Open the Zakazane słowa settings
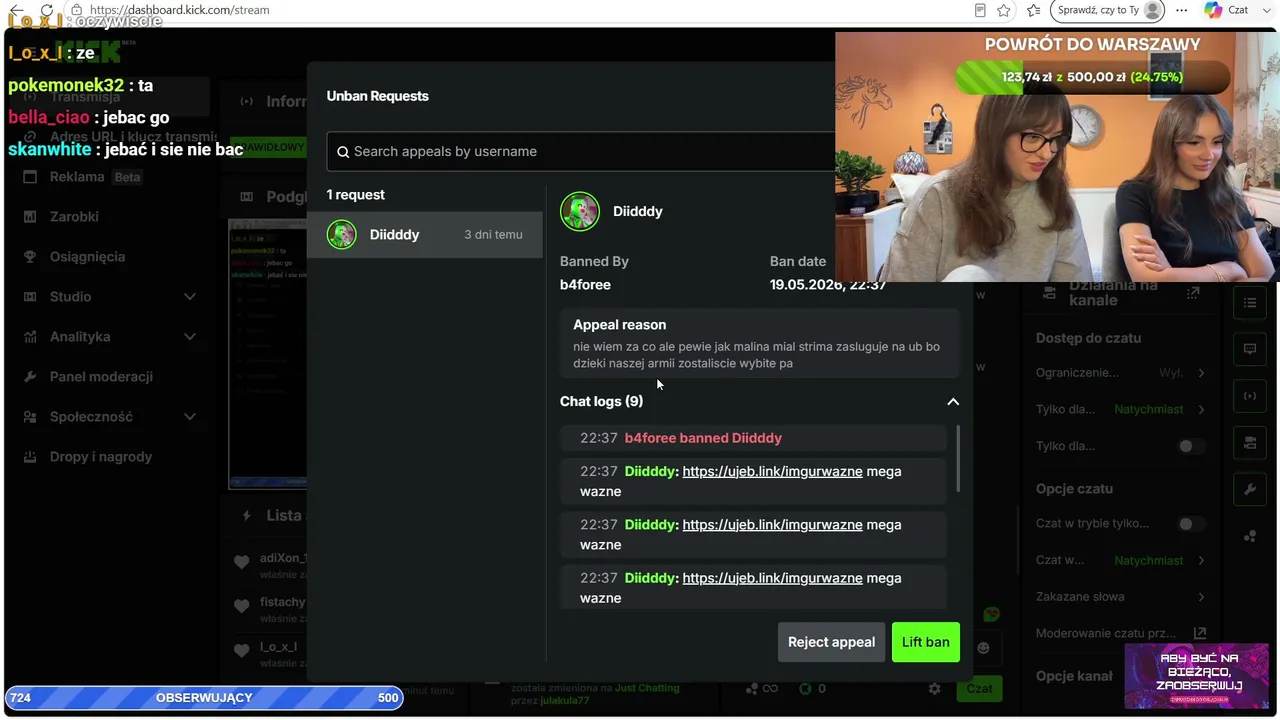The image size is (1280, 720). [x=1121, y=597]
